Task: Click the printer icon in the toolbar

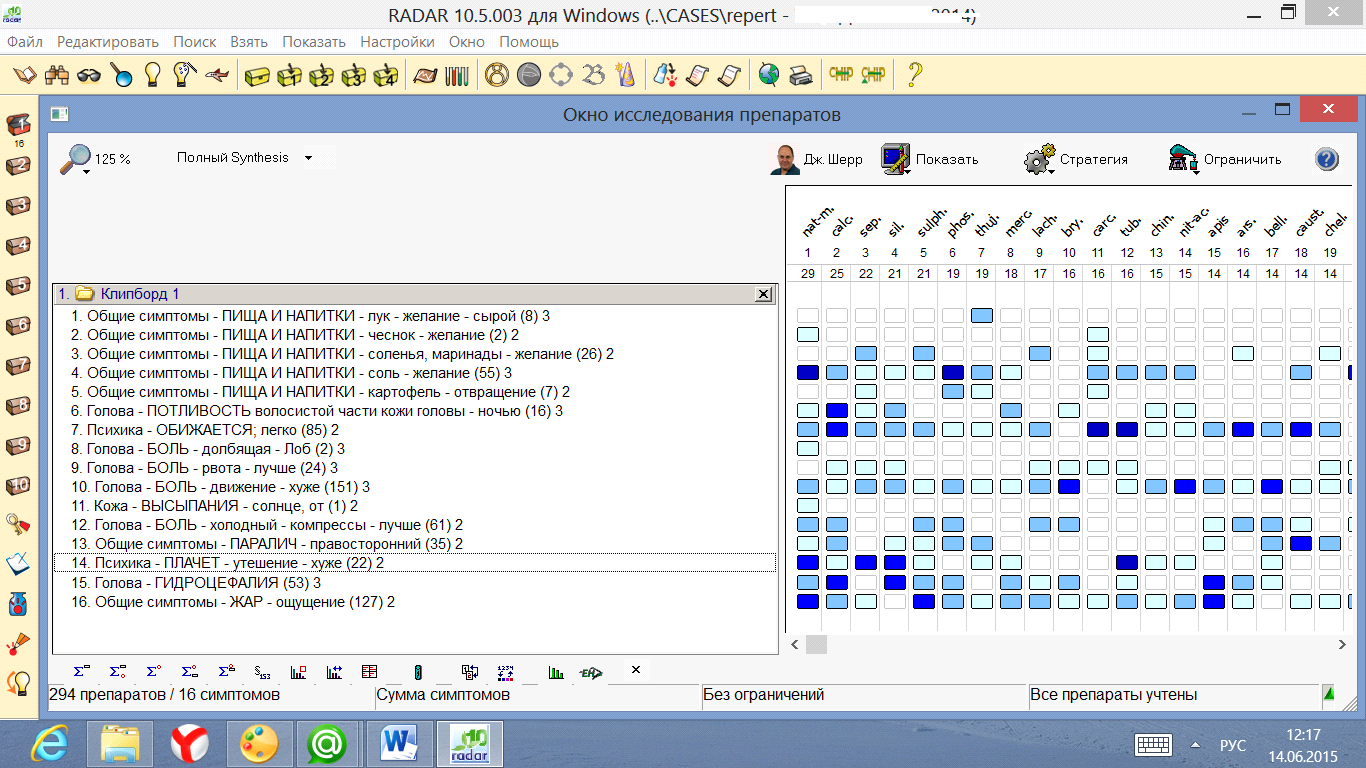Action: [800, 75]
